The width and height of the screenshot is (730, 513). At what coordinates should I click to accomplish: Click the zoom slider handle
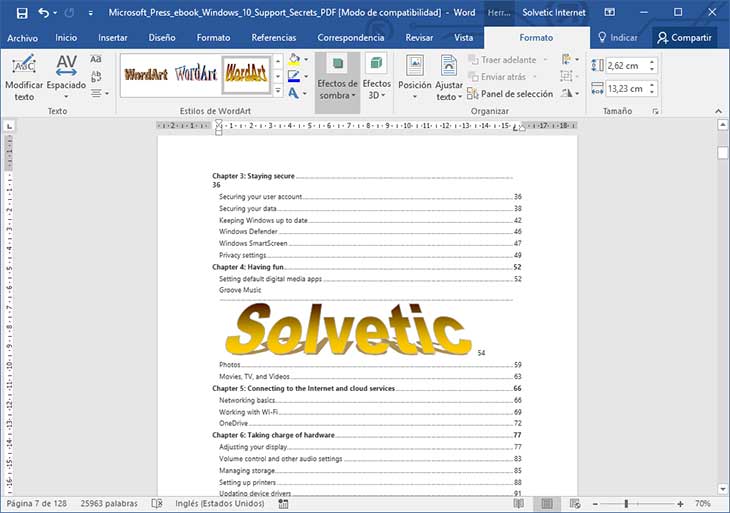626,504
